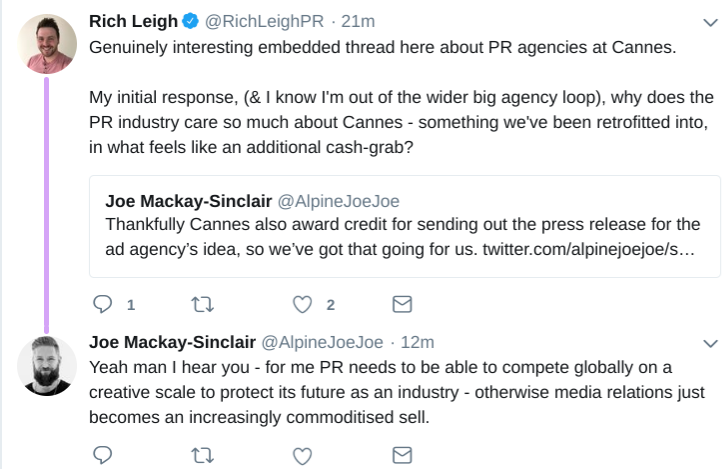
Task: Open Rich Leigh's profile picture
Action: (47, 45)
